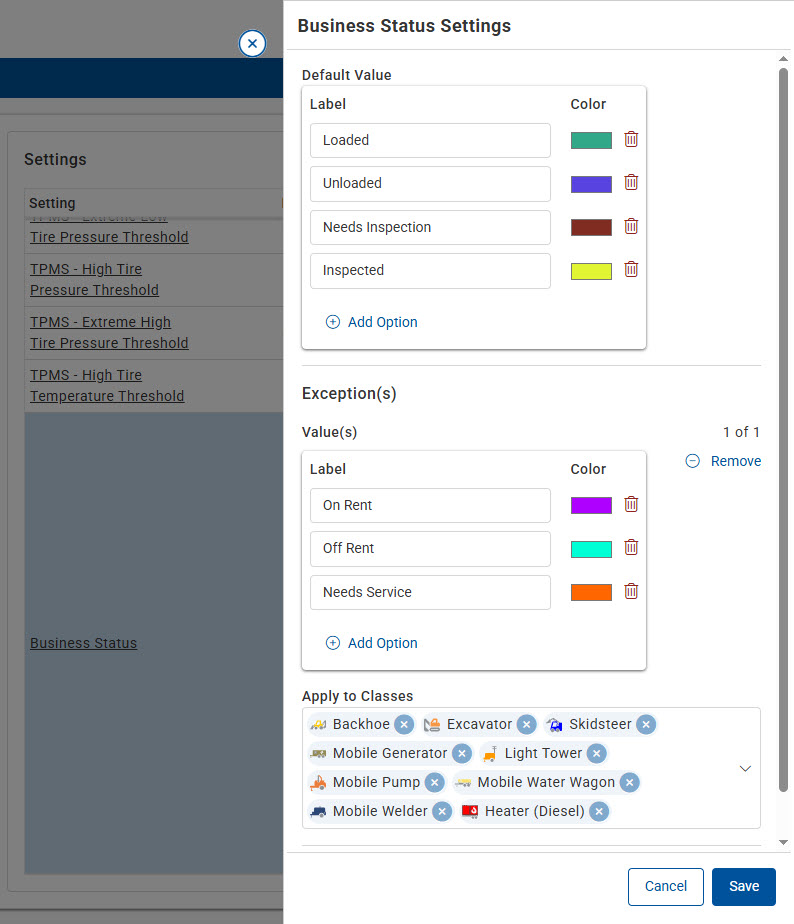Remove Excavator class chip
Viewport: 794px width, 924px height.
[526, 724]
